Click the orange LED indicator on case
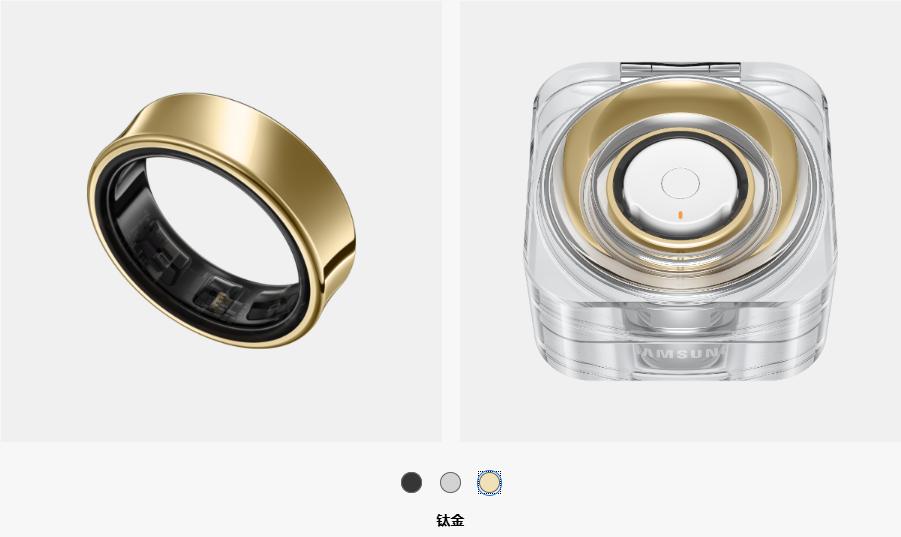 tap(680, 215)
